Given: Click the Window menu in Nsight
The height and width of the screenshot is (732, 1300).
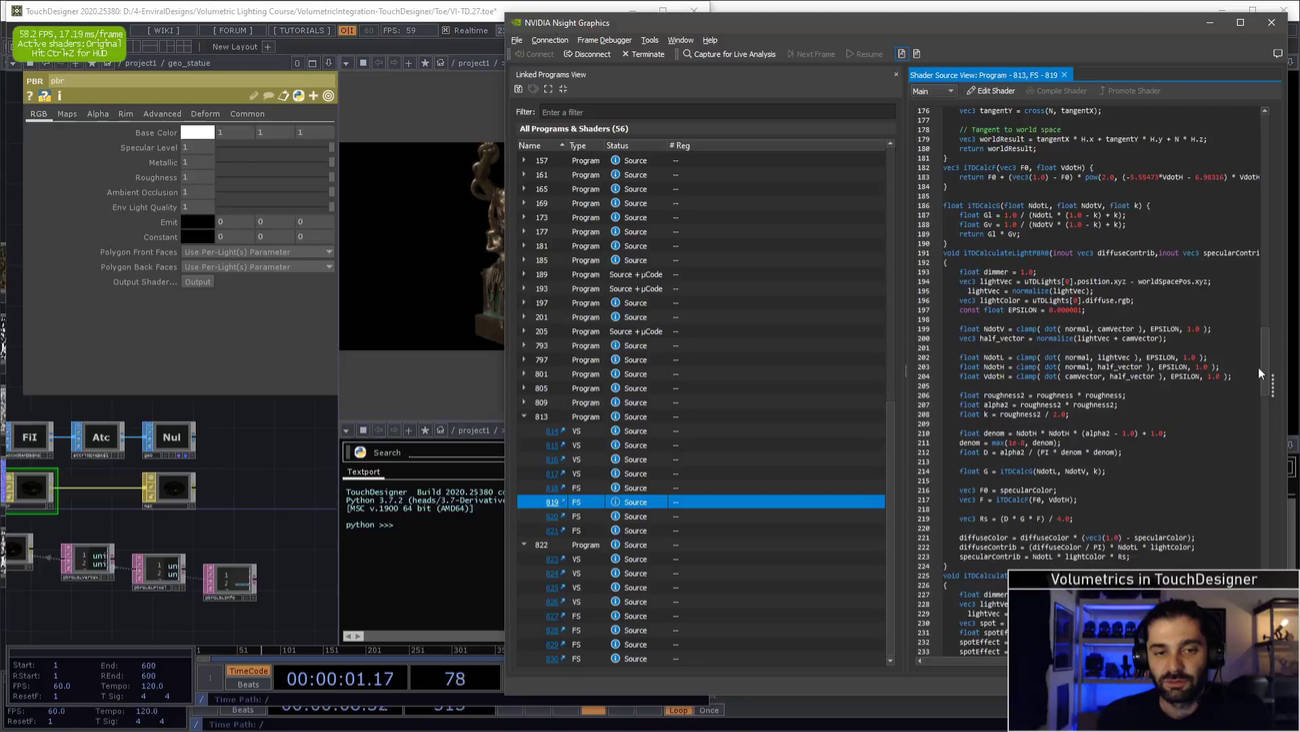Looking at the screenshot, I should click(x=680, y=40).
